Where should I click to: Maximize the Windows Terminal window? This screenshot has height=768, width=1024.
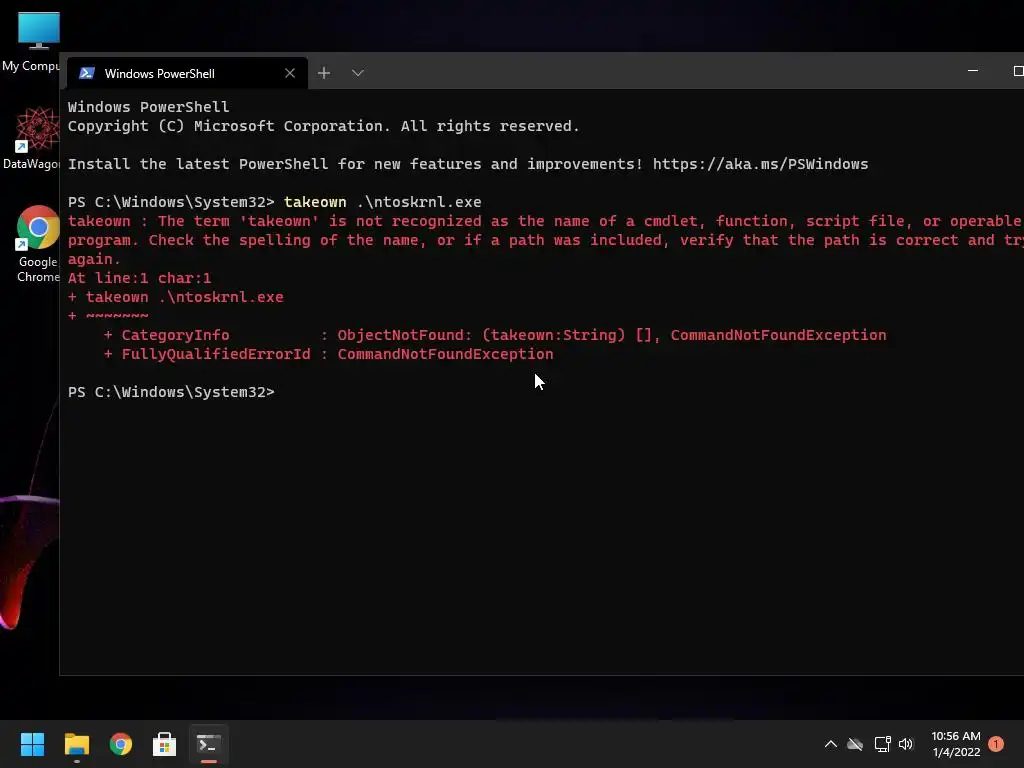pyautogui.click(x=1017, y=71)
